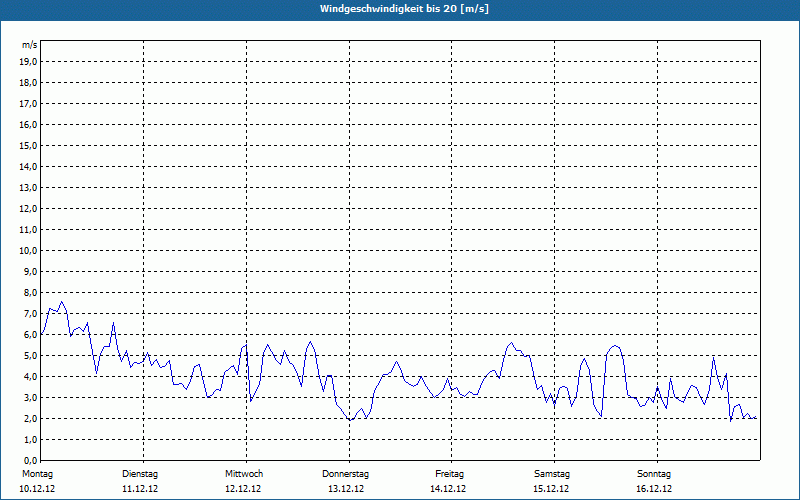Select the Montag day label

[x=37, y=474]
